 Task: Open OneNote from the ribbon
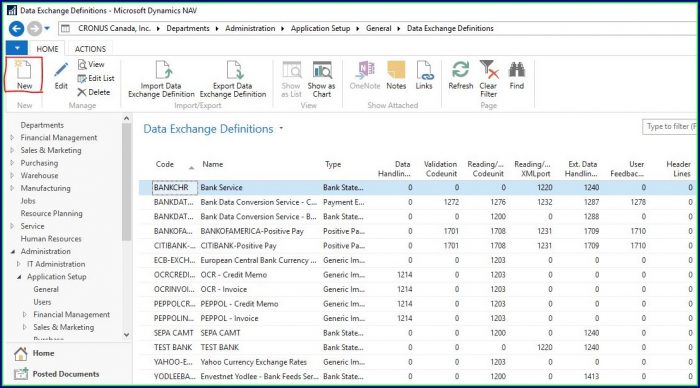click(365, 75)
